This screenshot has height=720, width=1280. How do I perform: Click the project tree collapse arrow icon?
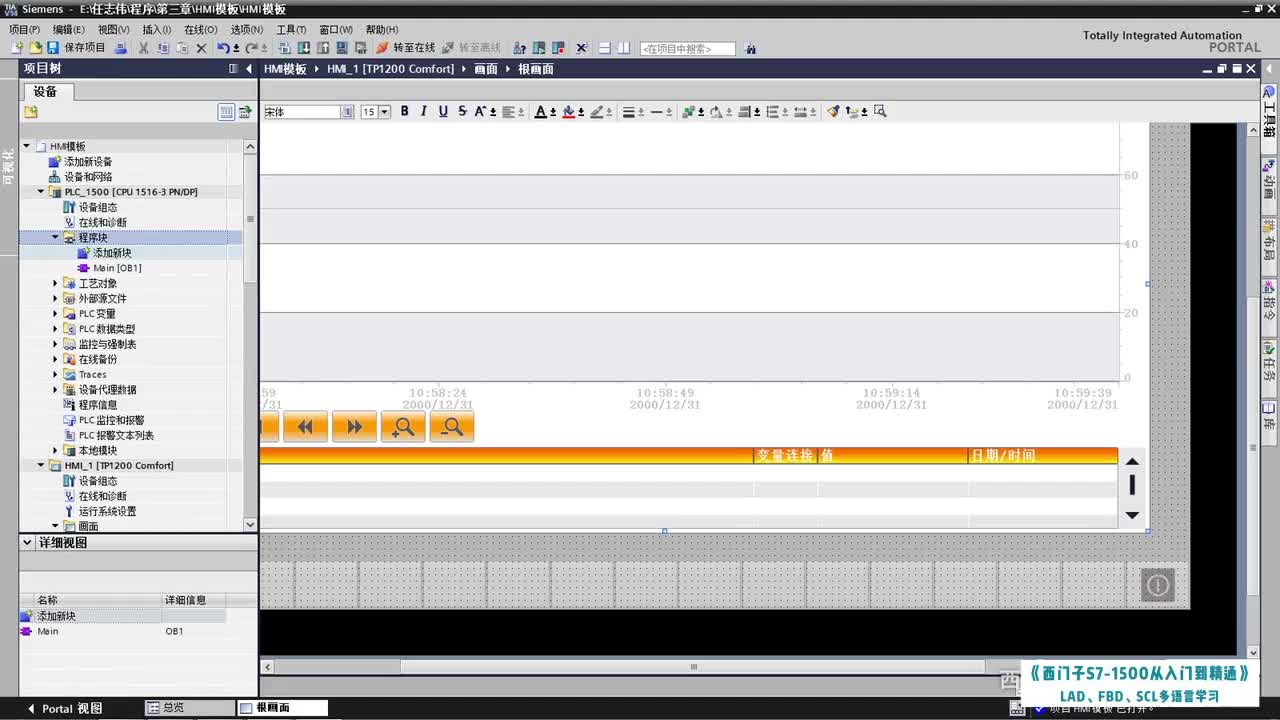tap(248, 69)
